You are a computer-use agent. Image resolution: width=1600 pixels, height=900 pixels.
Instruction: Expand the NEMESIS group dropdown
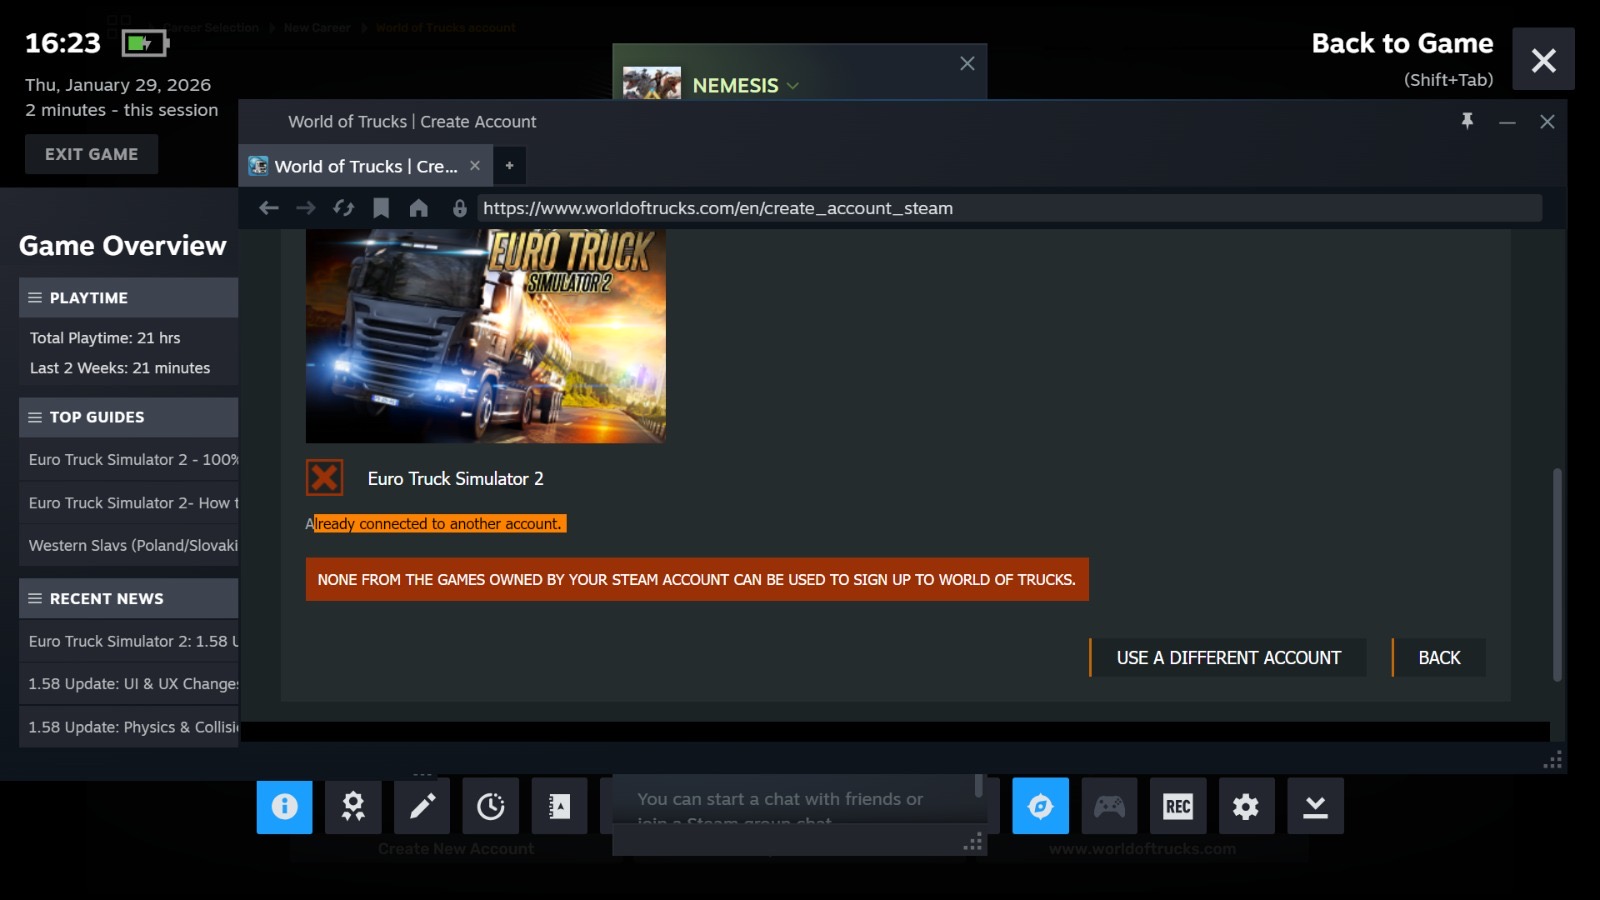click(x=792, y=86)
